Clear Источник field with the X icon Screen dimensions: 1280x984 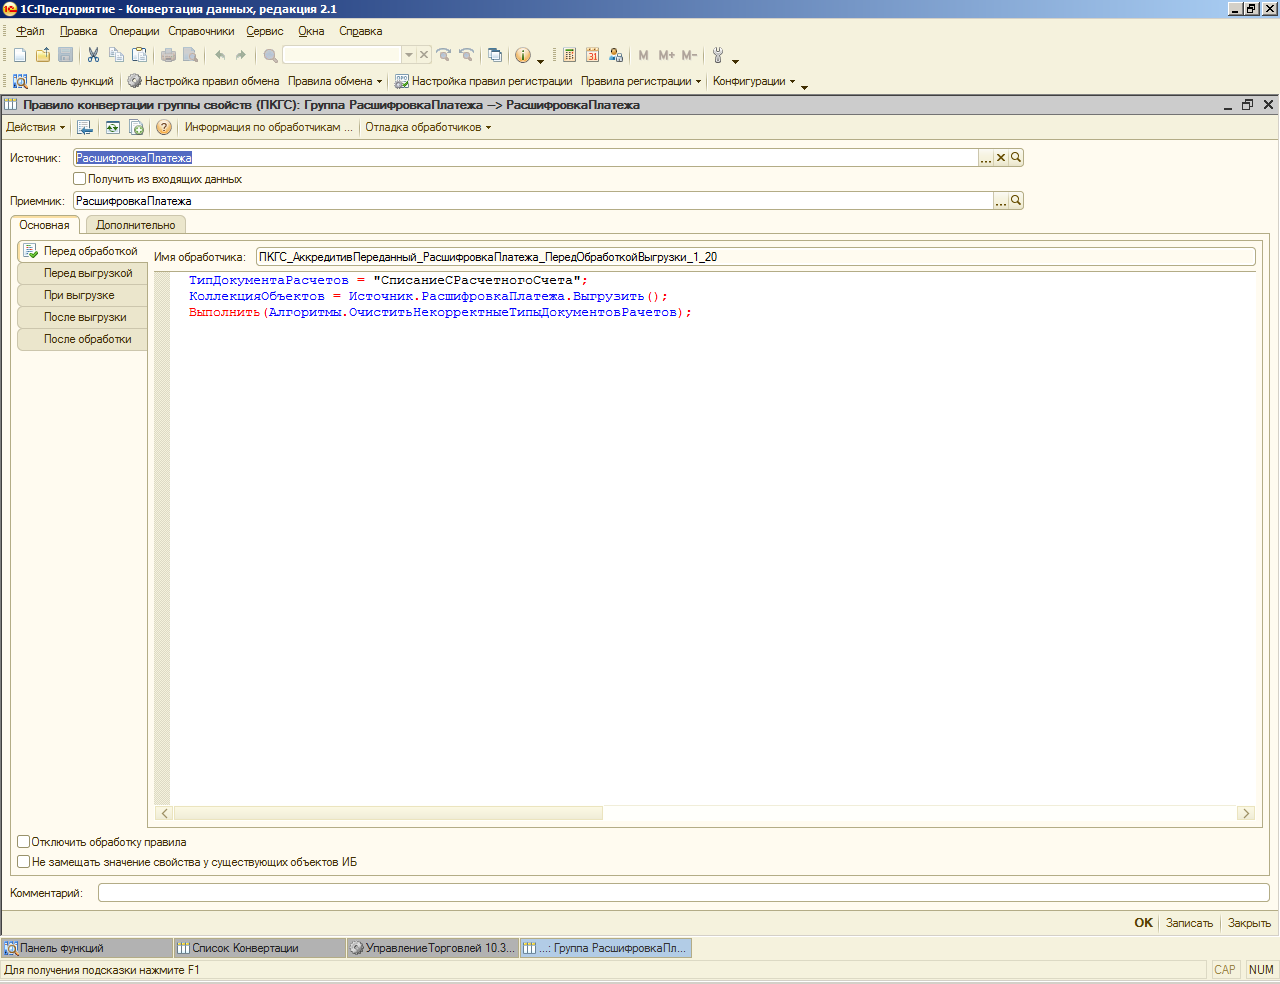(x=1001, y=158)
